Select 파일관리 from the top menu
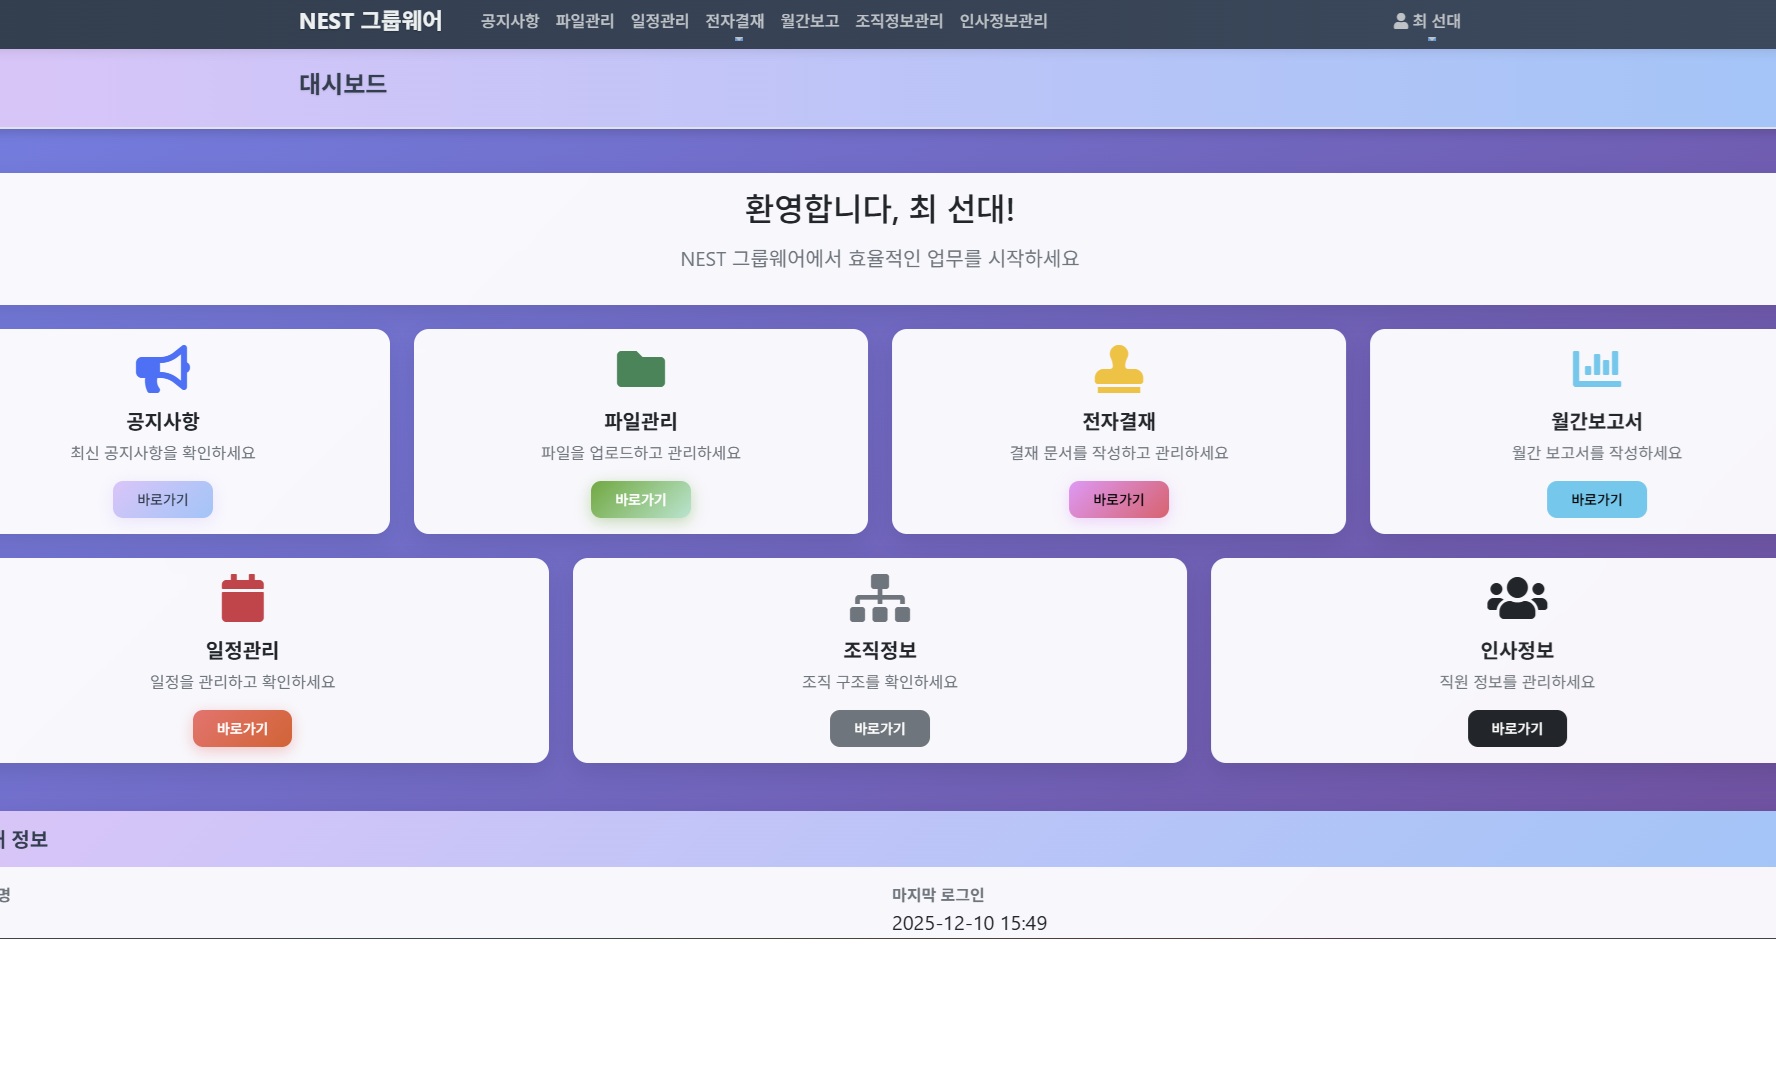 pos(584,21)
